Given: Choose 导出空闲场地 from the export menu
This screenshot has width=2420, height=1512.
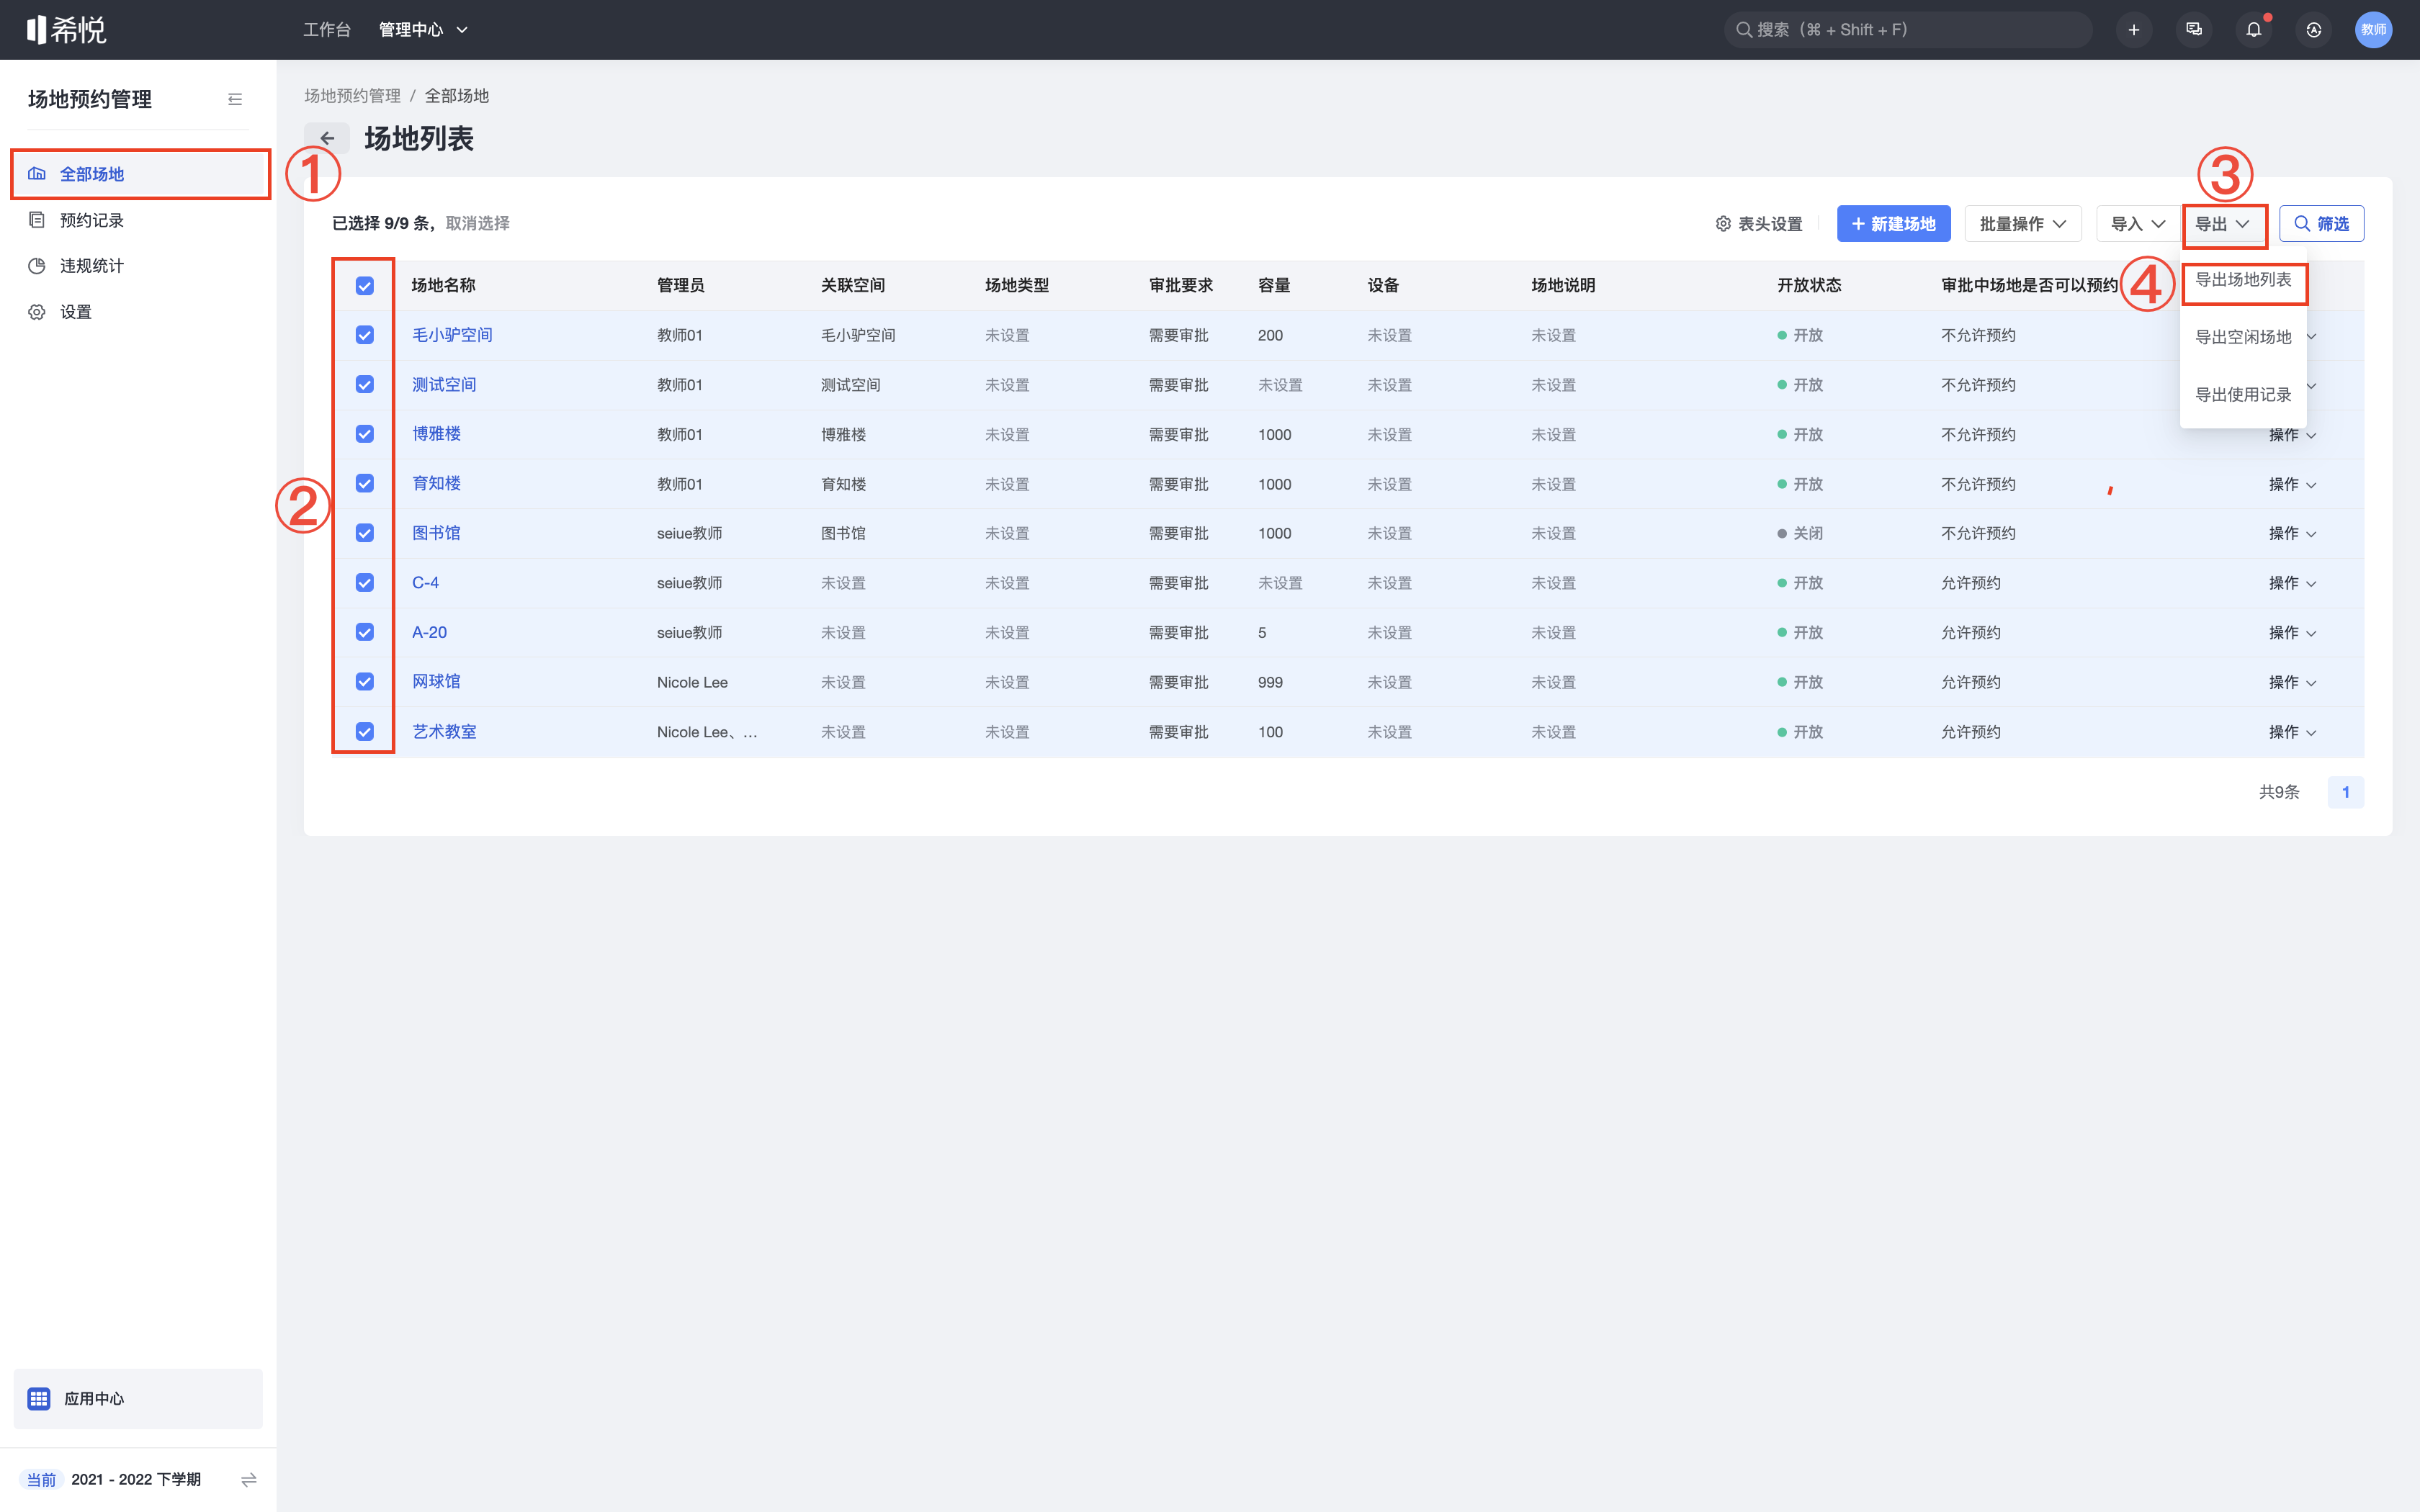Looking at the screenshot, I should pyautogui.click(x=2243, y=337).
